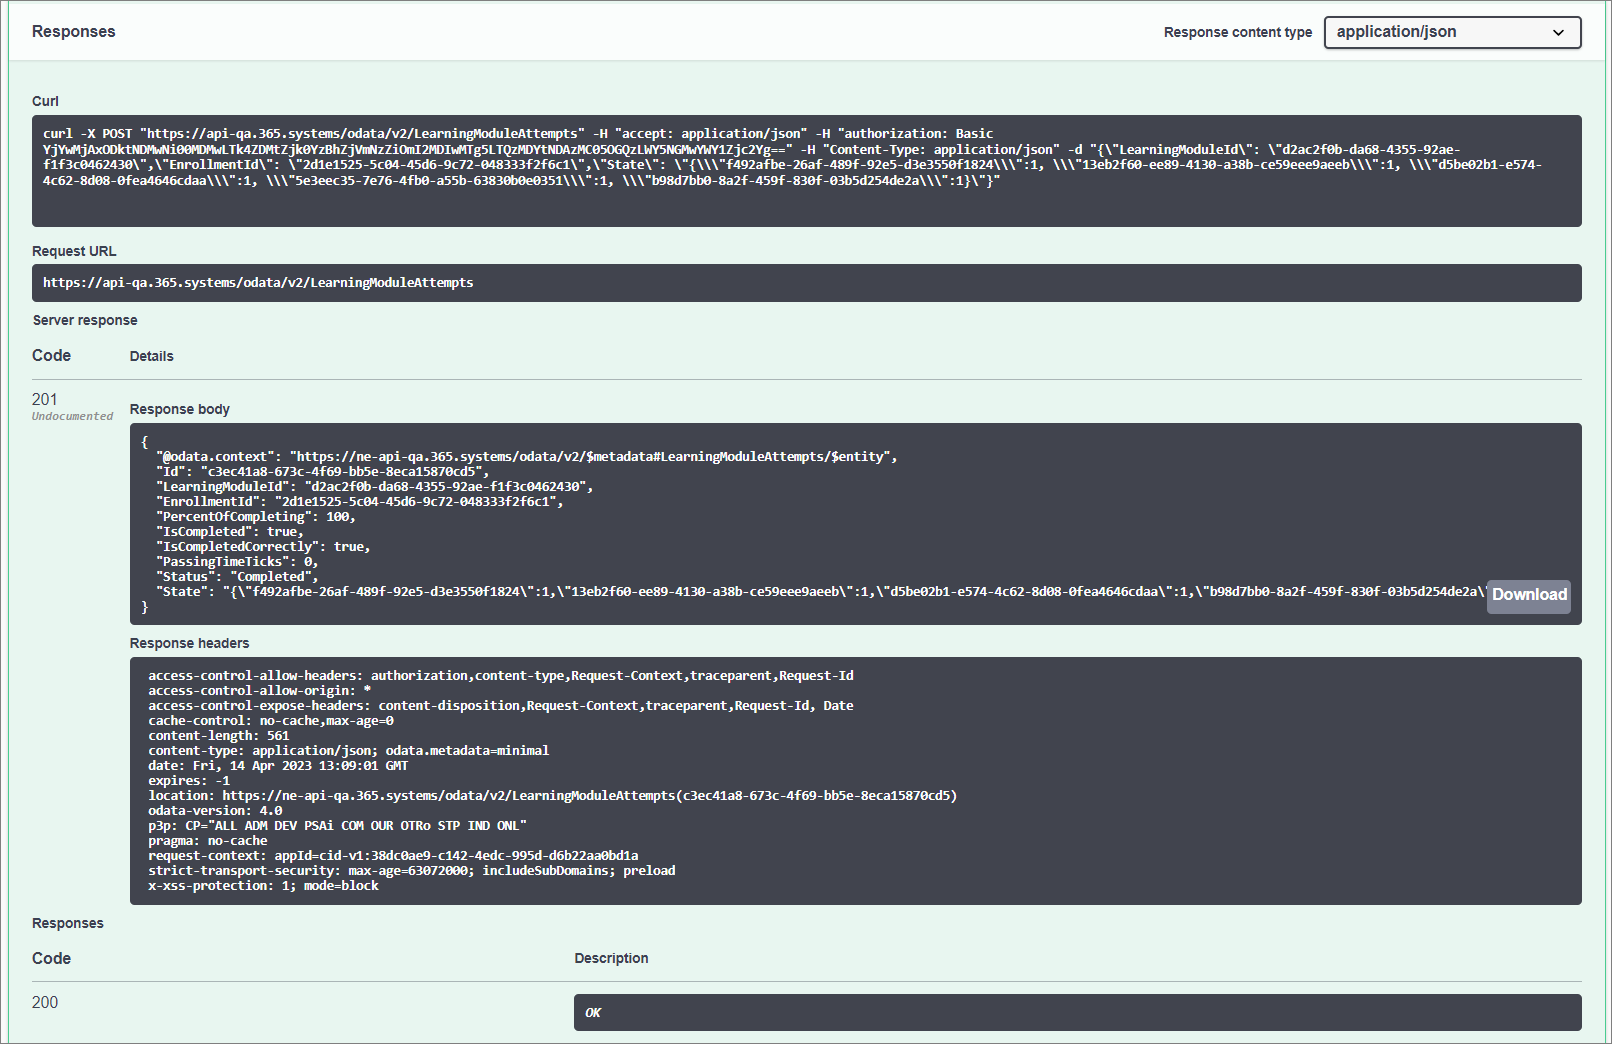Screen dimensions: 1612x1044
Task: Click the strict-transport-security header line
Action: coord(411,871)
